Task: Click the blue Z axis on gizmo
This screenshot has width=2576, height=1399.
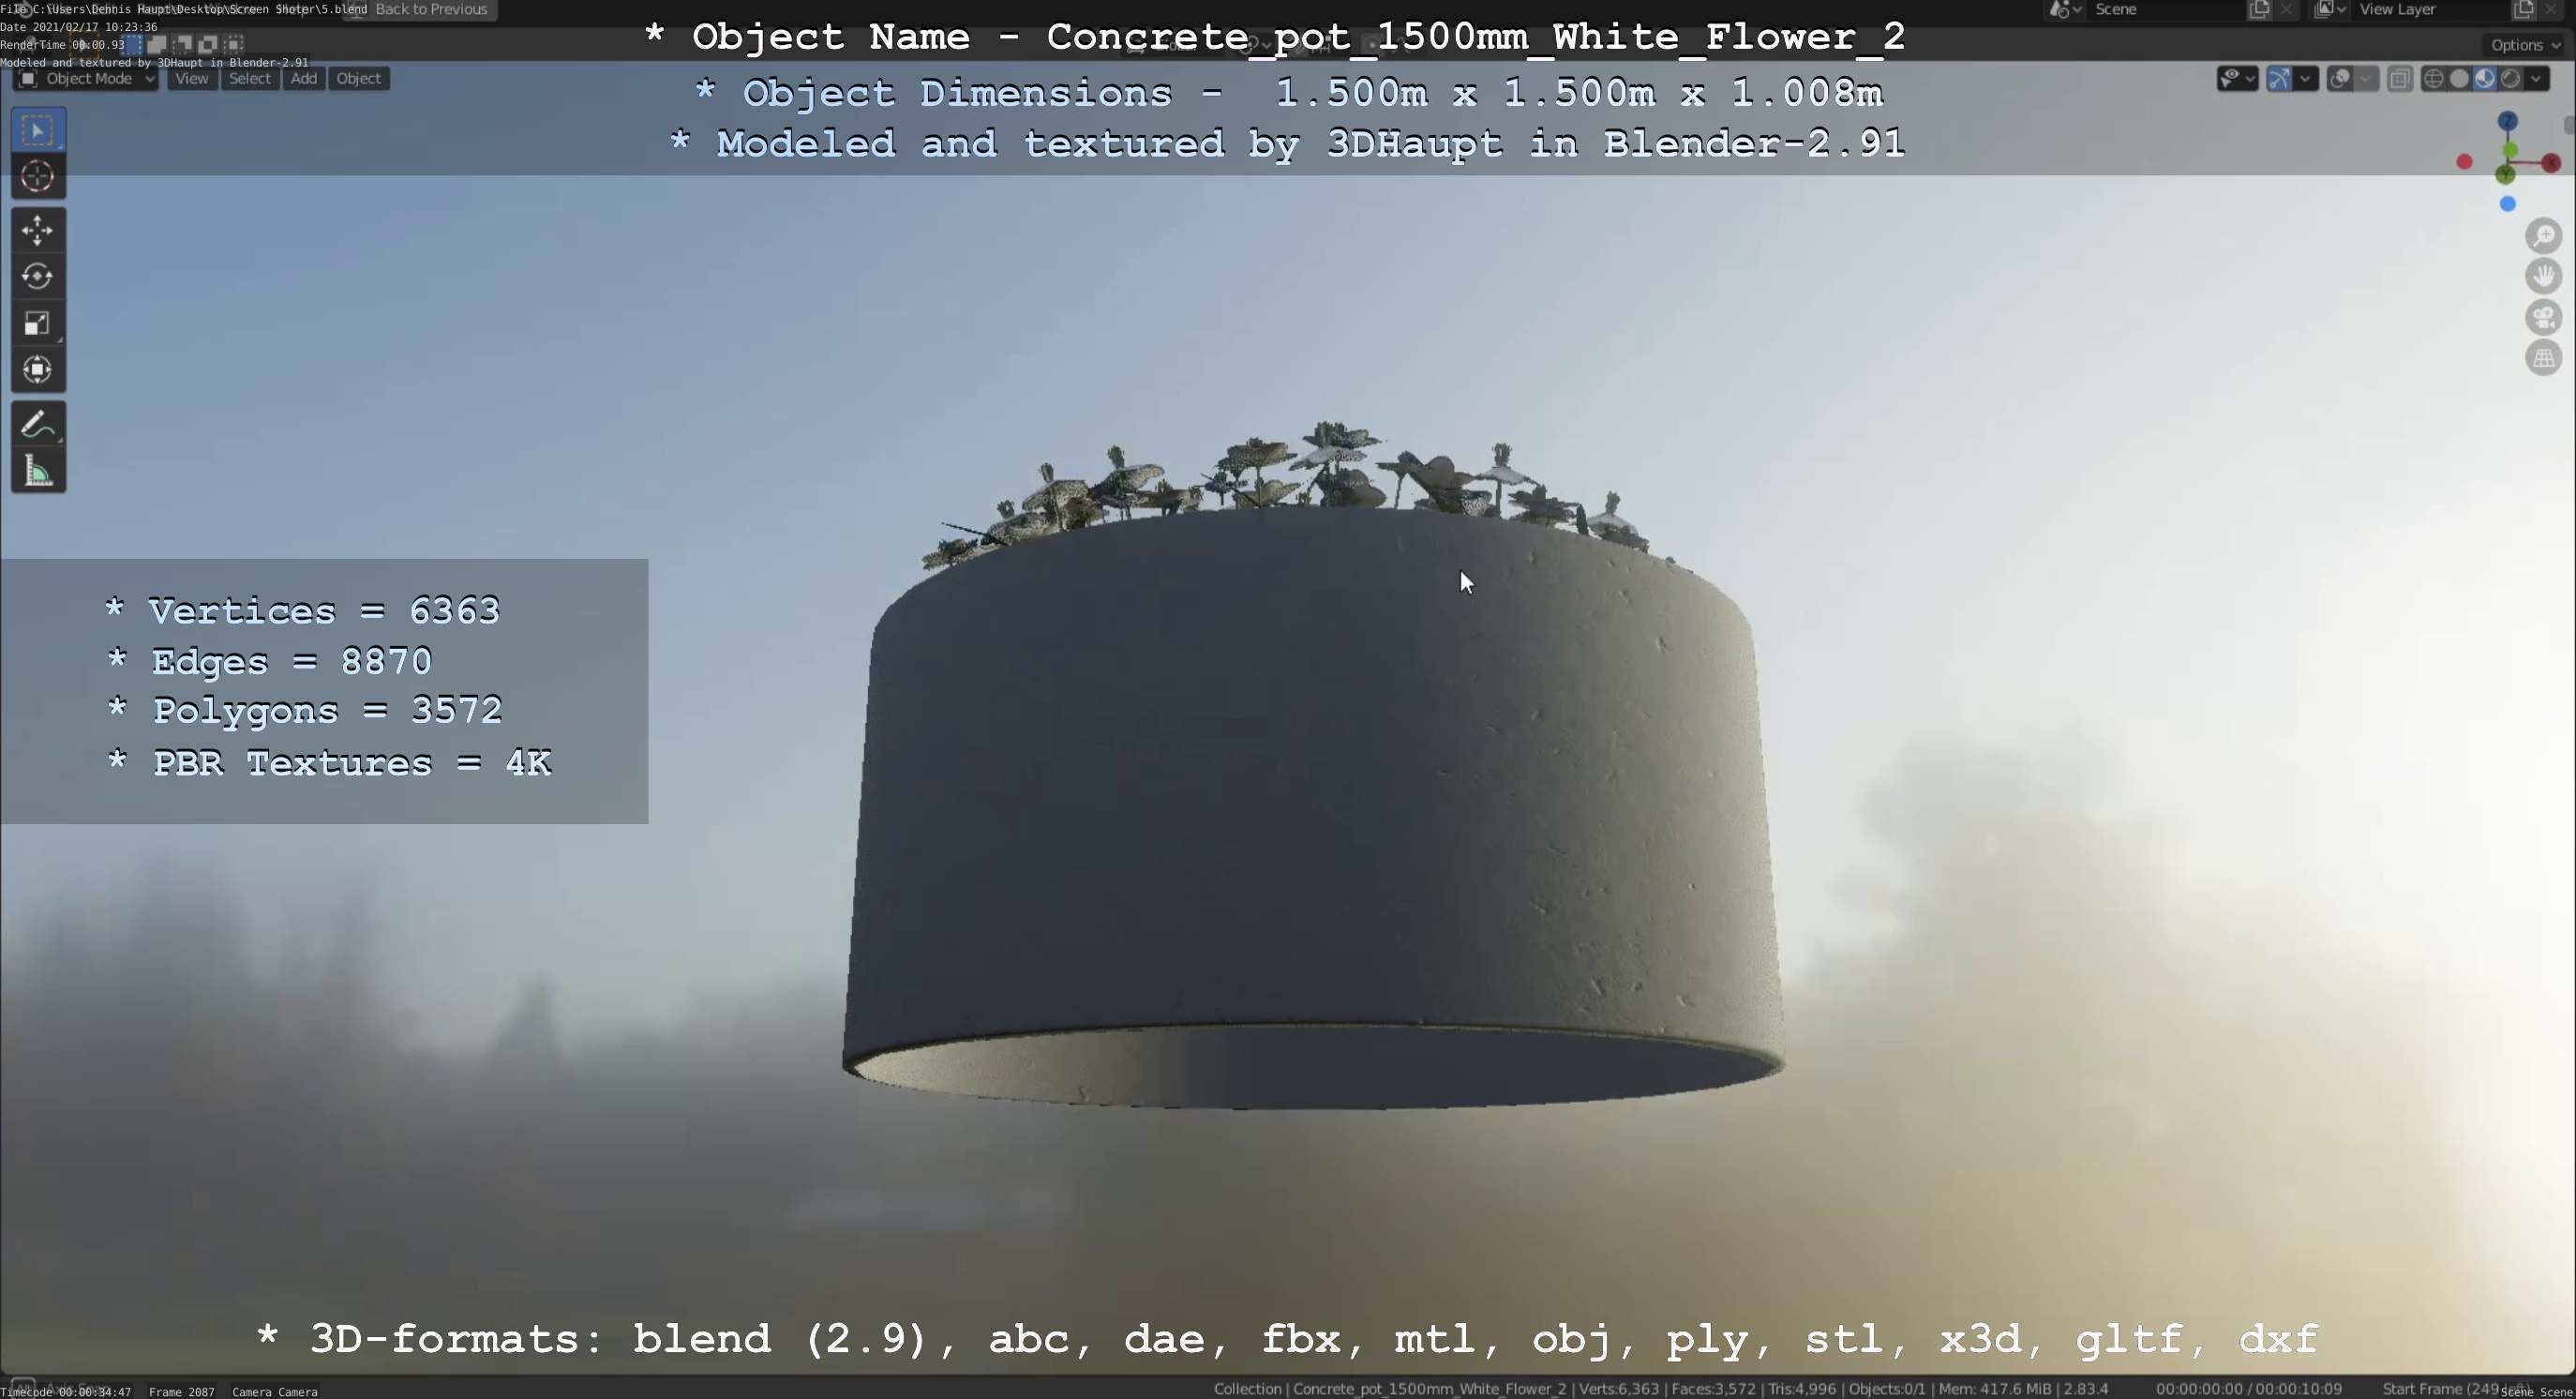Action: click(2507, 121)
